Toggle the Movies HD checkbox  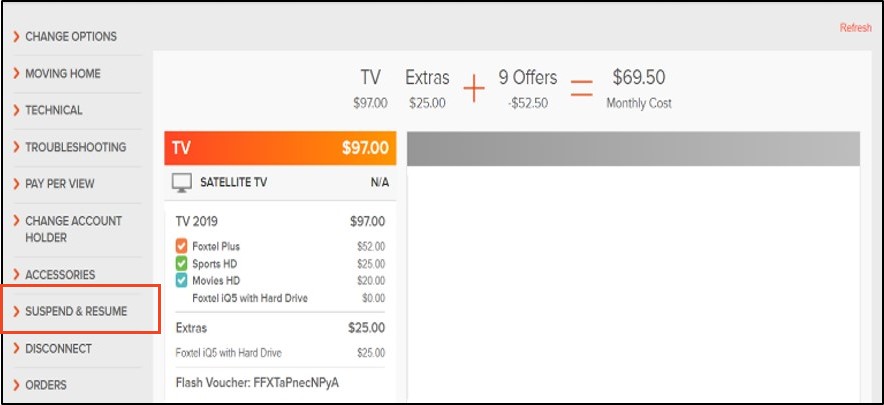(x=181, y=280)
